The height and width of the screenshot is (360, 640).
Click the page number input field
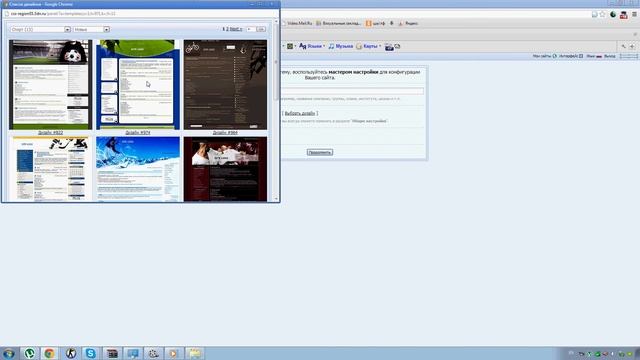click(x=251, y=29)
